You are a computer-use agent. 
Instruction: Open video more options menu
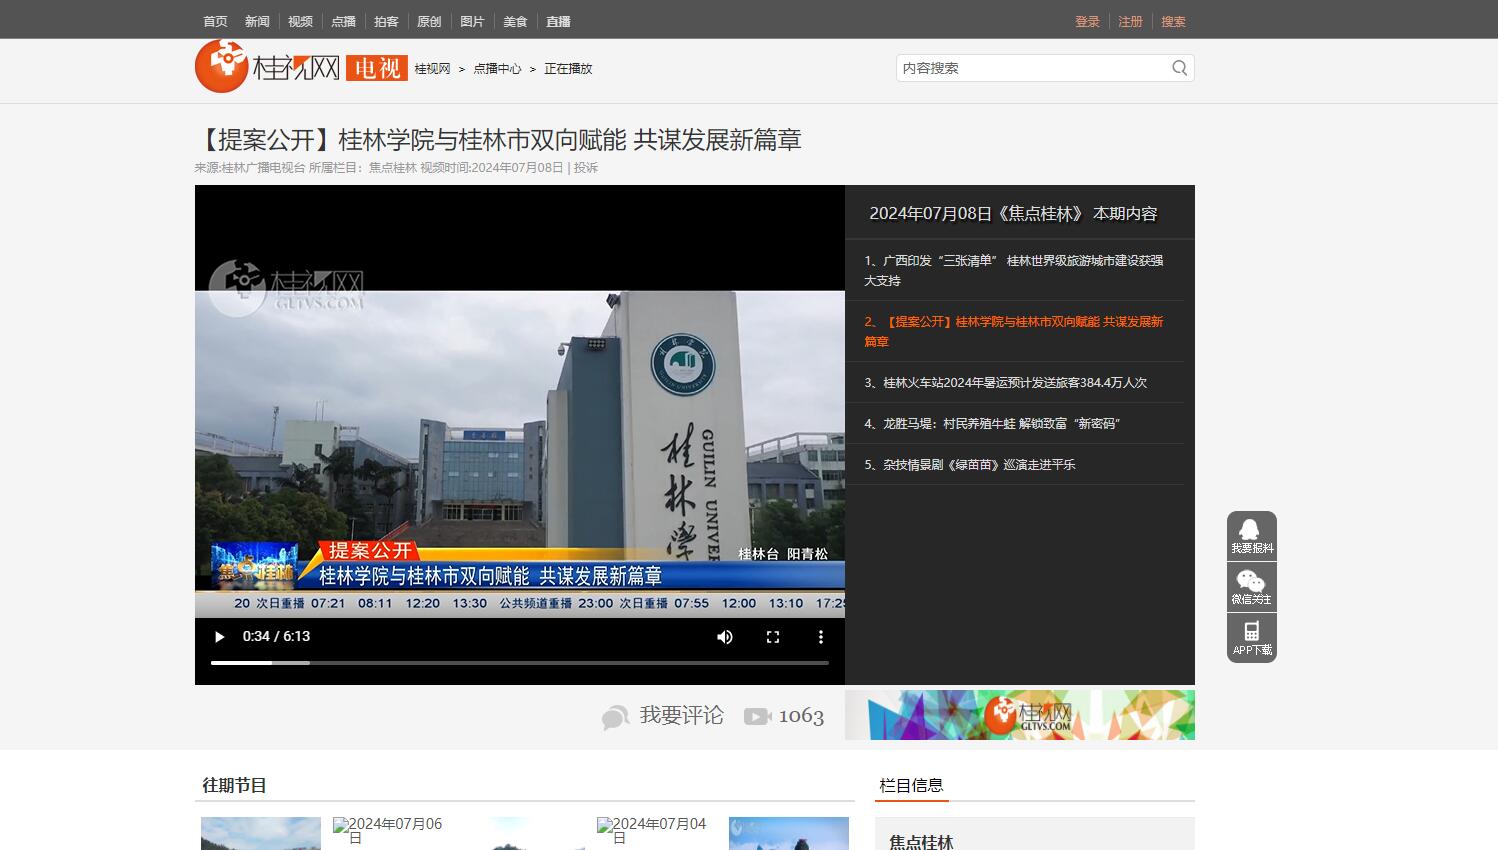point(821,637)
